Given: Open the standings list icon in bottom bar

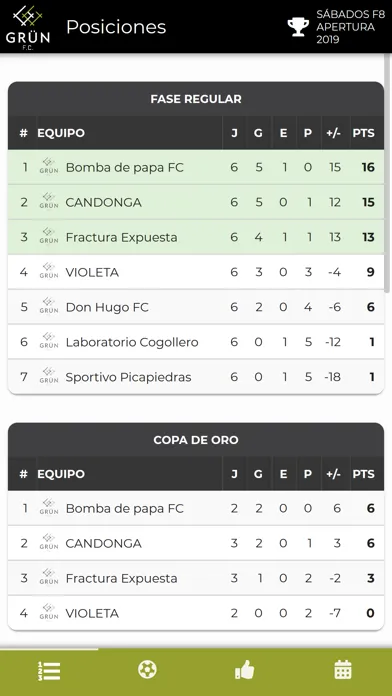Looking at the screenshot, I should pos(49,671).
